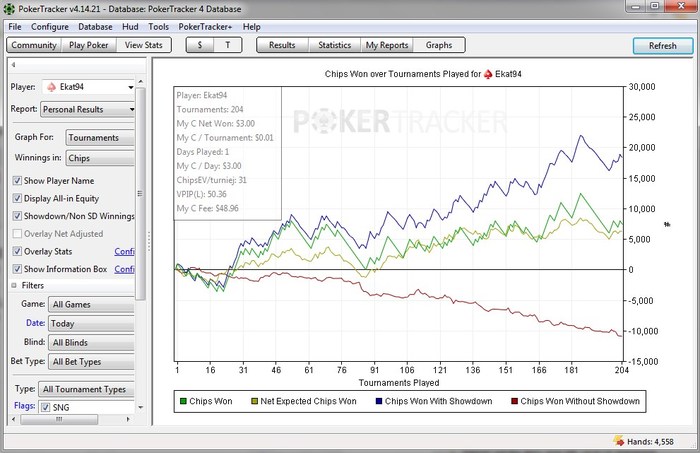
Task: Click the Chips Won green legend swatch
Action: pos(183,401)
